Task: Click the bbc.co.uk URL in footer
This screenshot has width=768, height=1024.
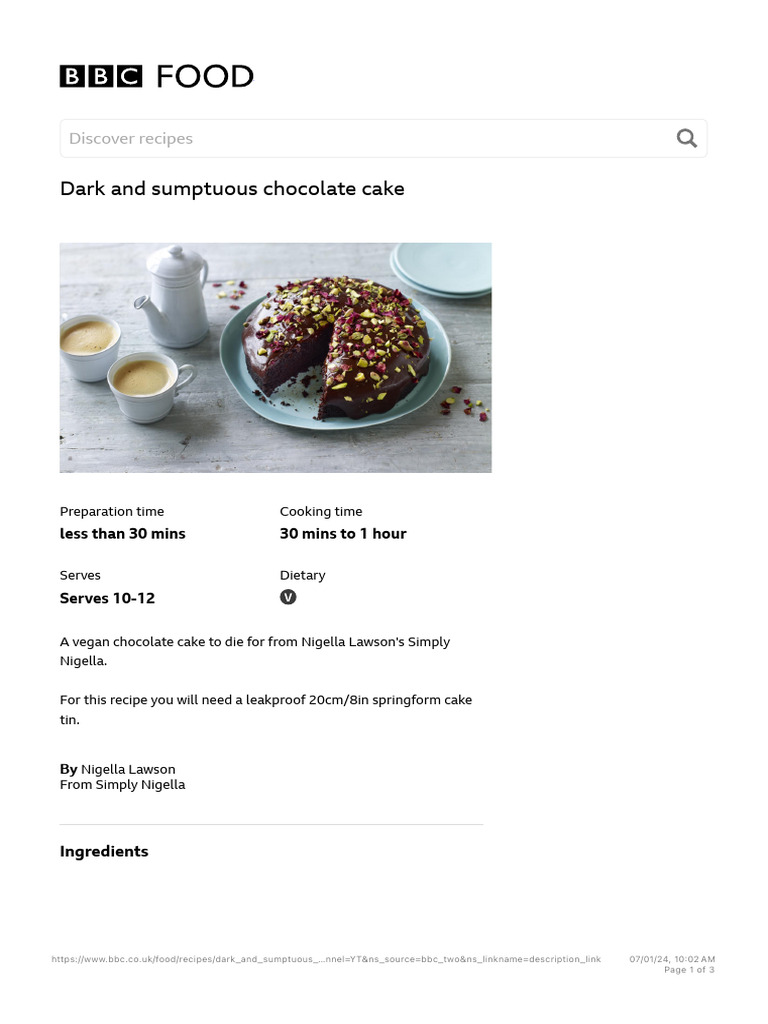Action: 326,959
